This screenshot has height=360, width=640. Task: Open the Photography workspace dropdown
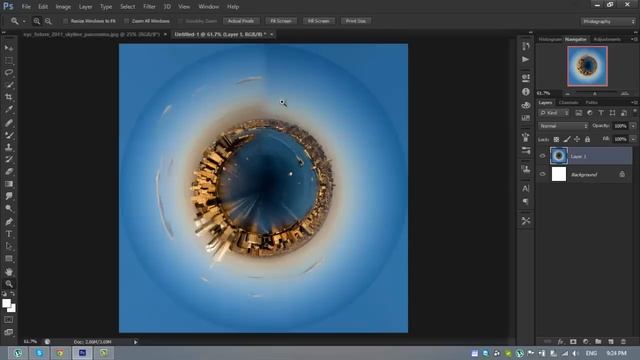[608, 21]
